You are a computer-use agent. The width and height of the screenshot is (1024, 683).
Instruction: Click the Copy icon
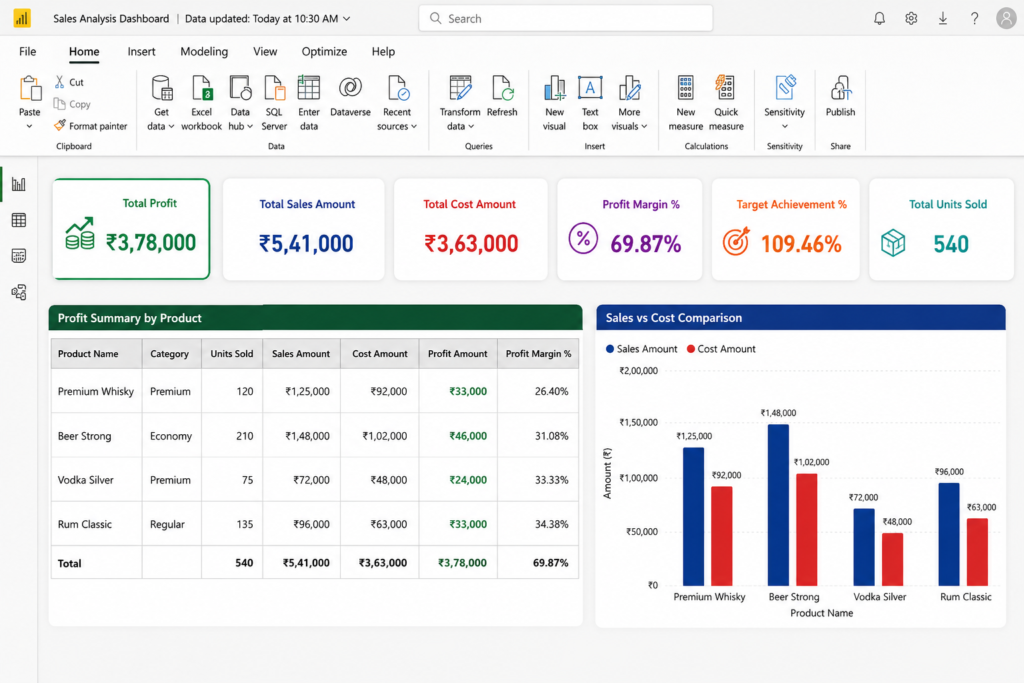[59, 104]
